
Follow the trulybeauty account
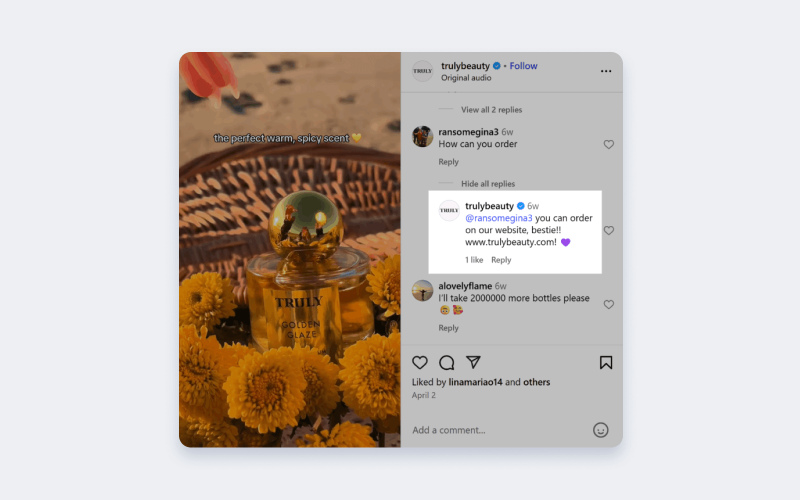[x=523, y=66]
